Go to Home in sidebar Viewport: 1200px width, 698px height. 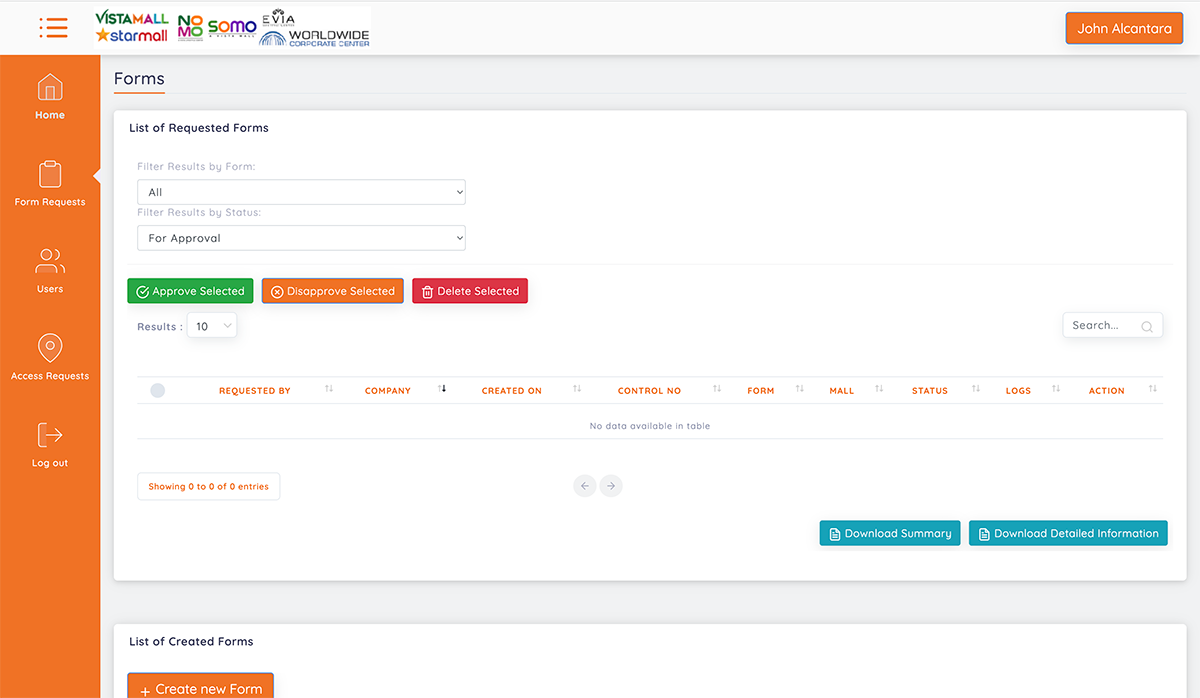50,89
